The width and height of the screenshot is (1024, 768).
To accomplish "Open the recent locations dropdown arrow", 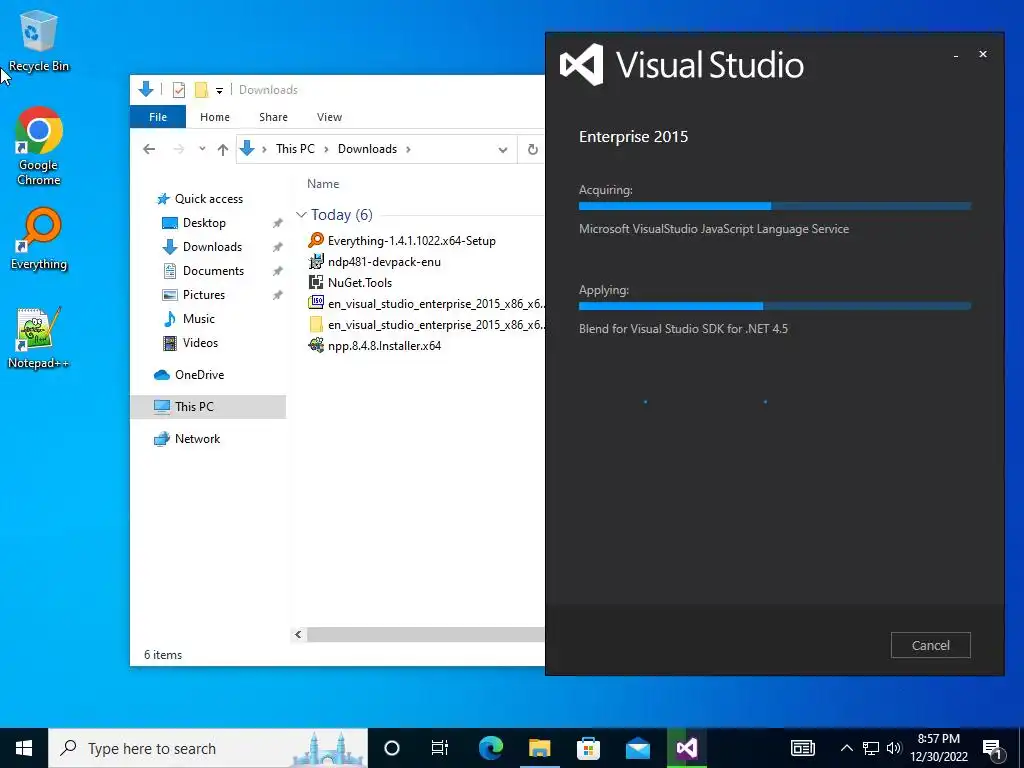I will click(202, 150).
